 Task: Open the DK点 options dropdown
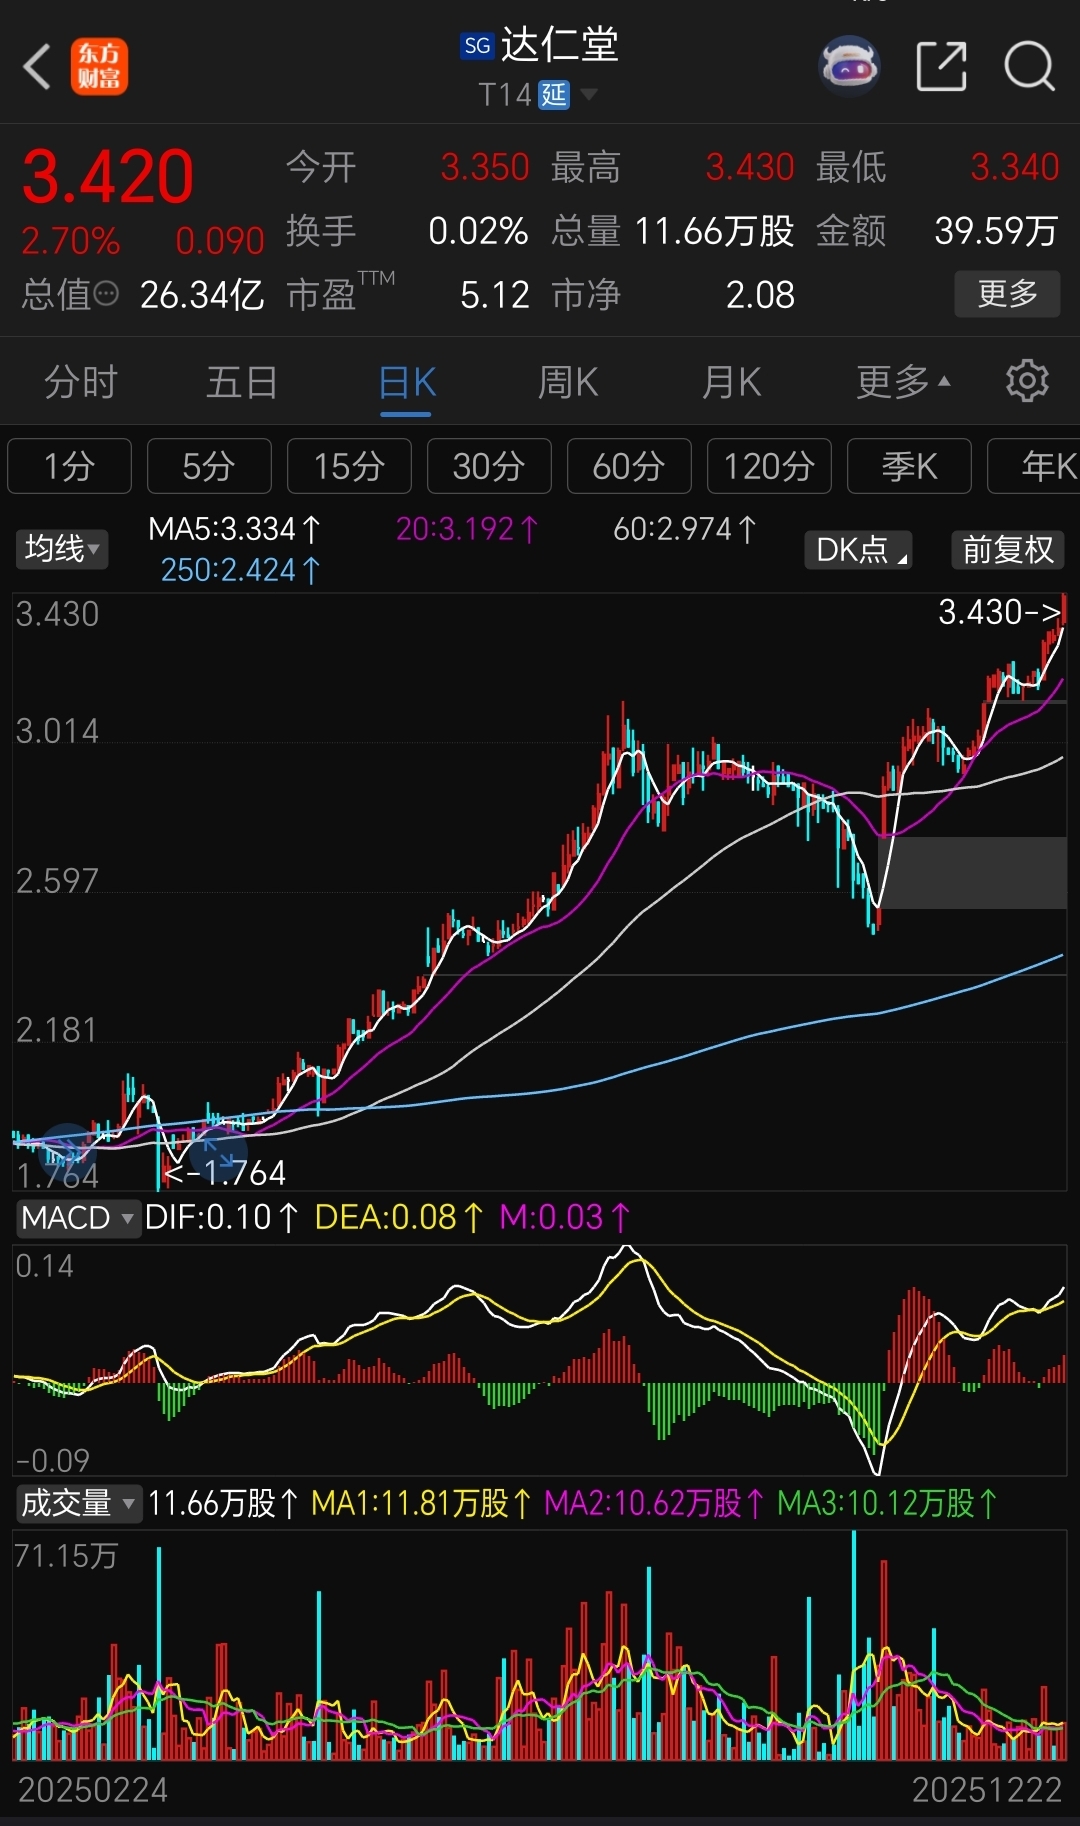click(x=859, y=550)
